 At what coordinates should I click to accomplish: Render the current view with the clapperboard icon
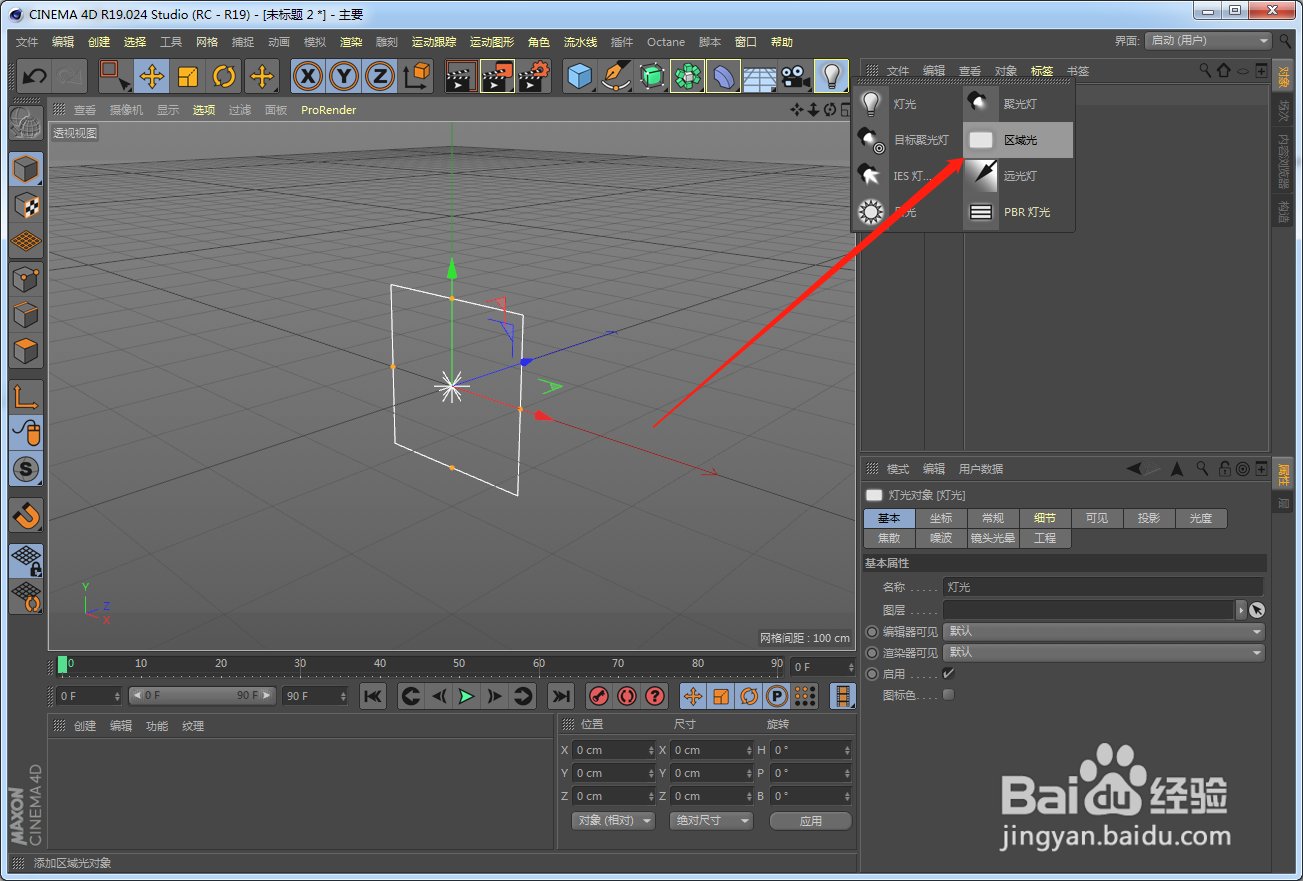pos(461,76)
